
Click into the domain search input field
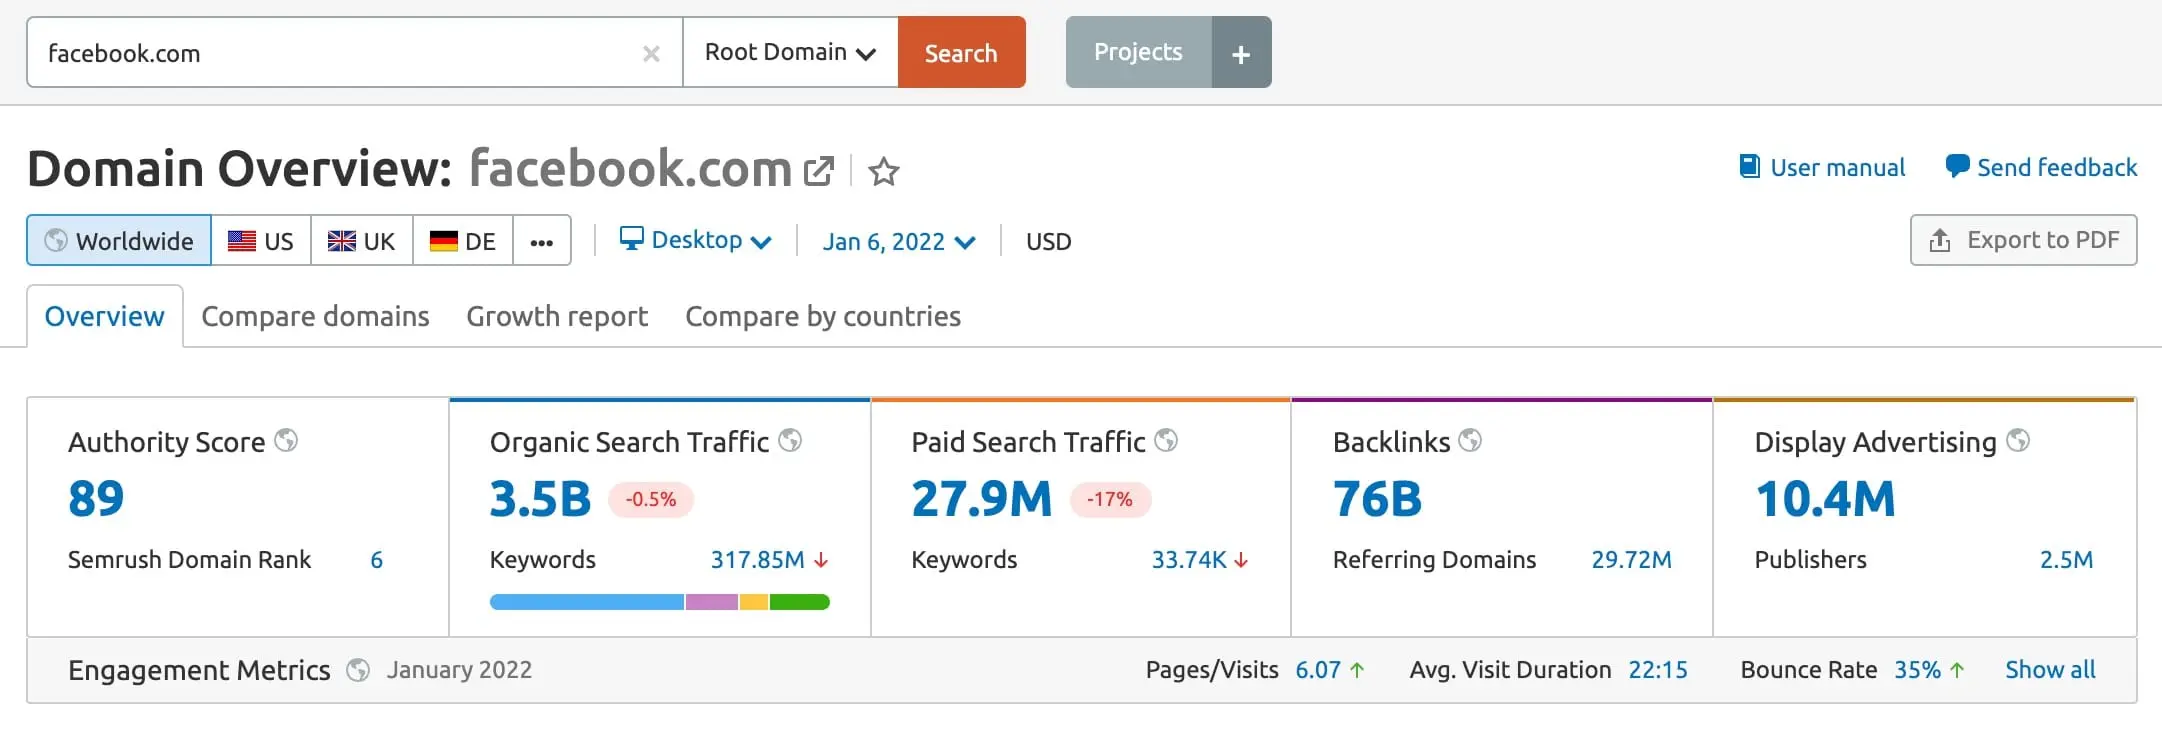pyautogui.click(x=330, y=54)
